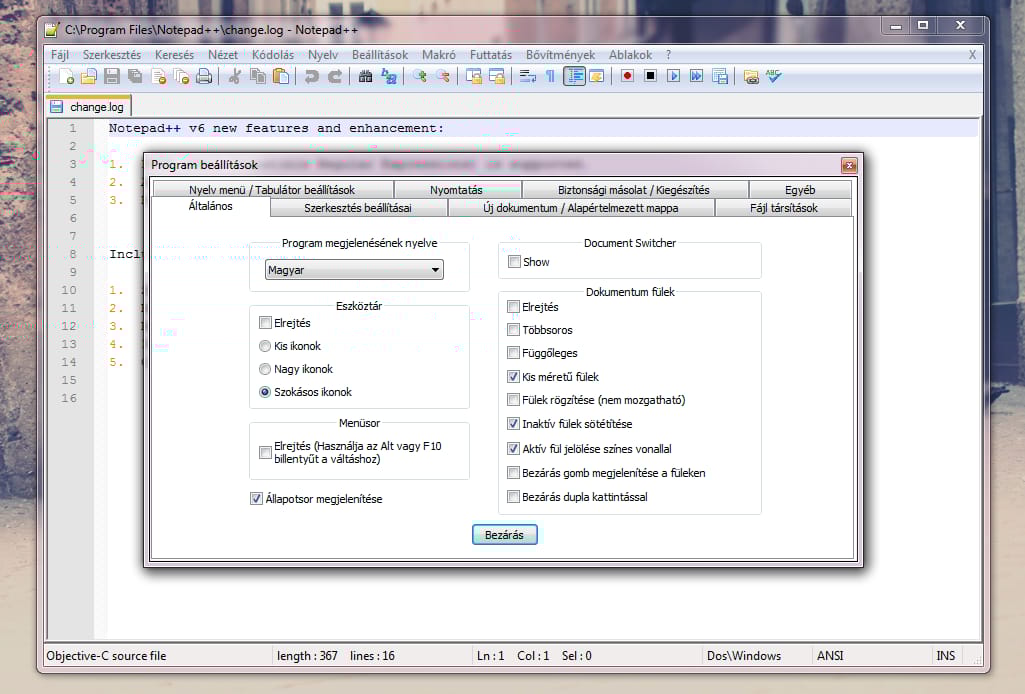Click the Word wrap toolbar icon

pos(528,76)
